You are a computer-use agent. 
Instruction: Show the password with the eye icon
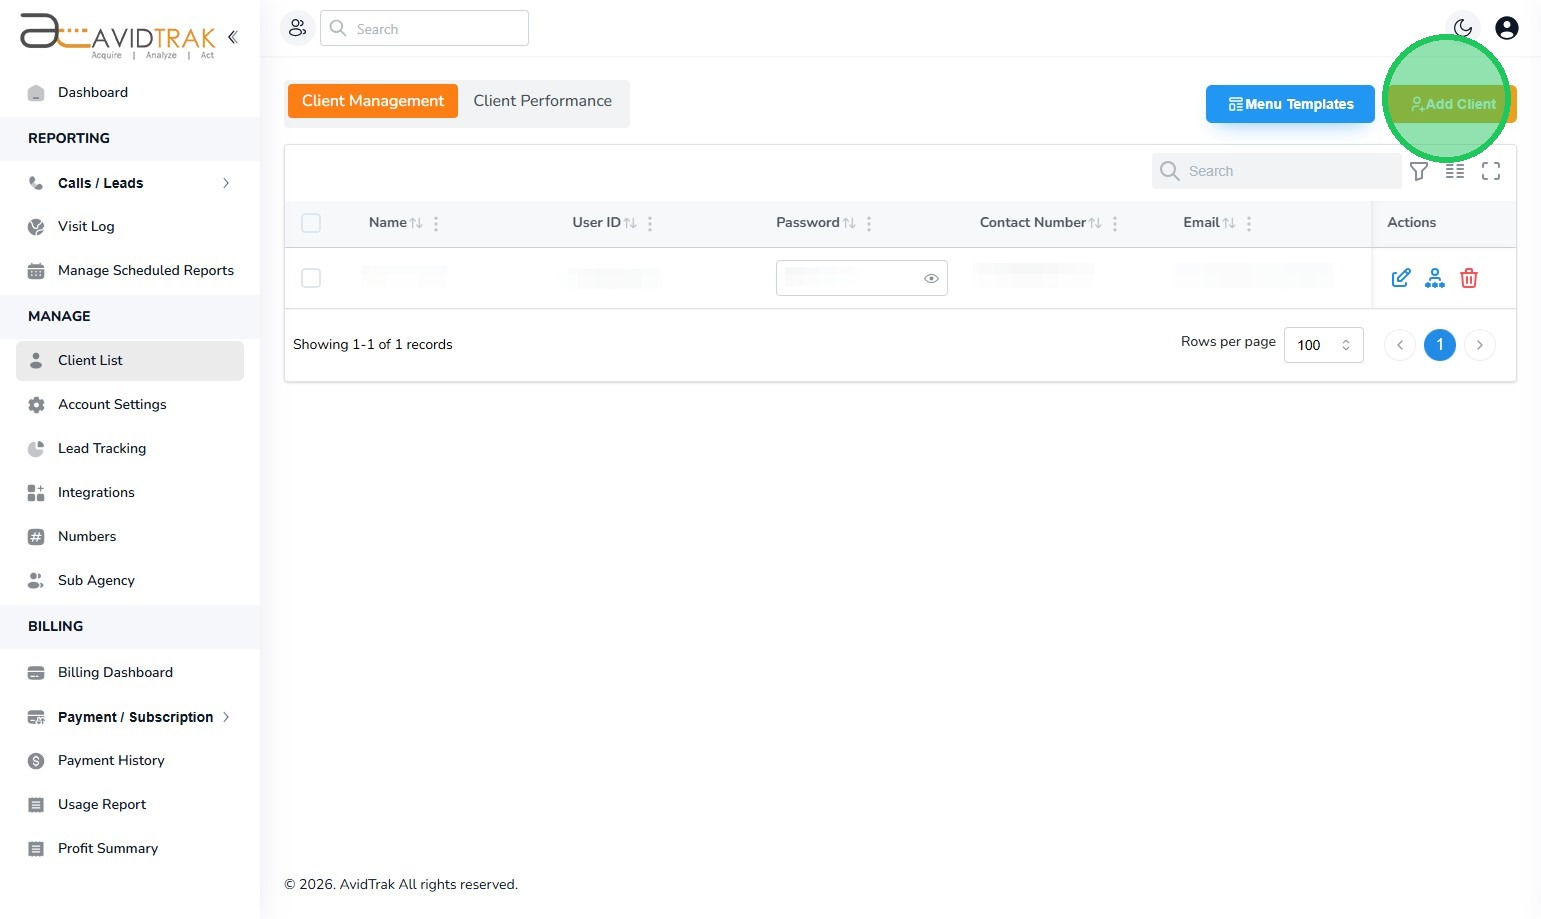point(931,278)
